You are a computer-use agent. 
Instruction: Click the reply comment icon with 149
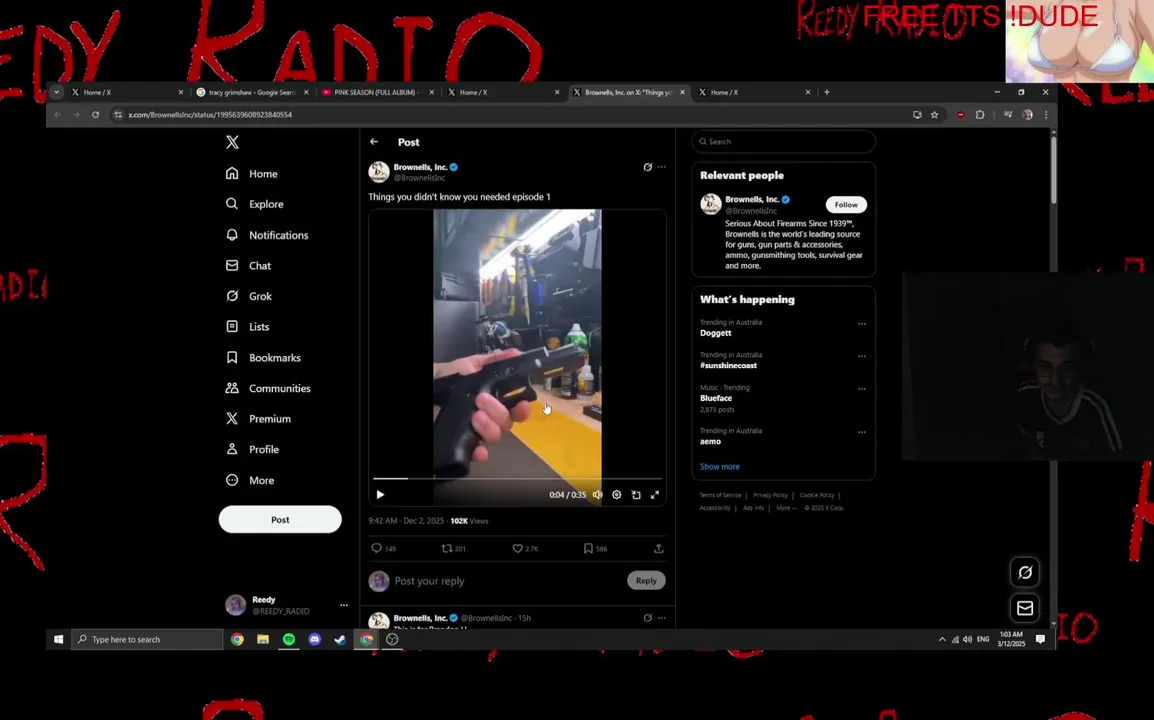click(383, 548)
